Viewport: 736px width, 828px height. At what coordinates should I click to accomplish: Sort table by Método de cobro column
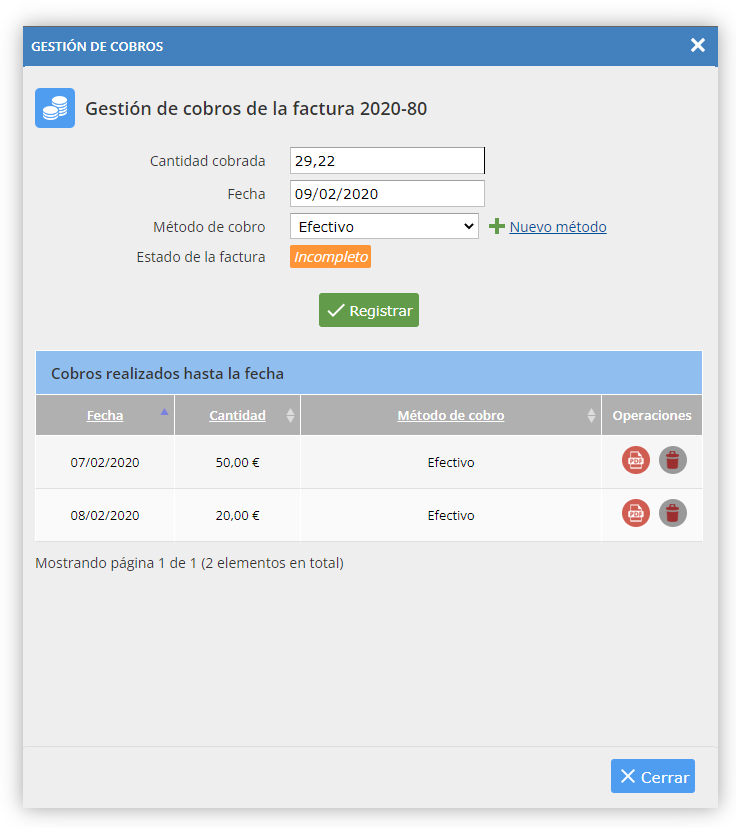pos(451,416)
